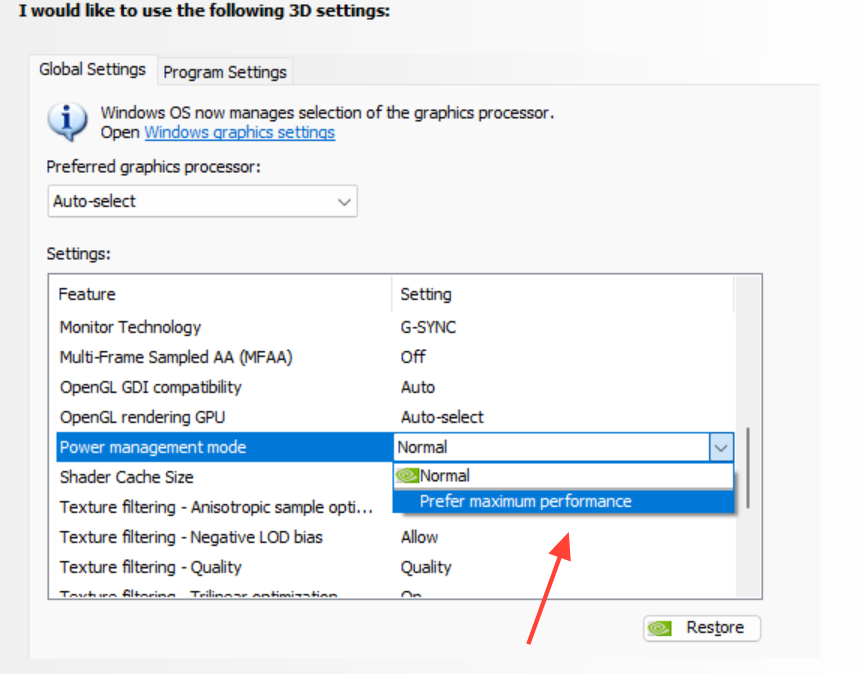Click the NVIDIA icon on the Restore button
865x674 pixels.
pyautogui.click(x=659, y=628)
